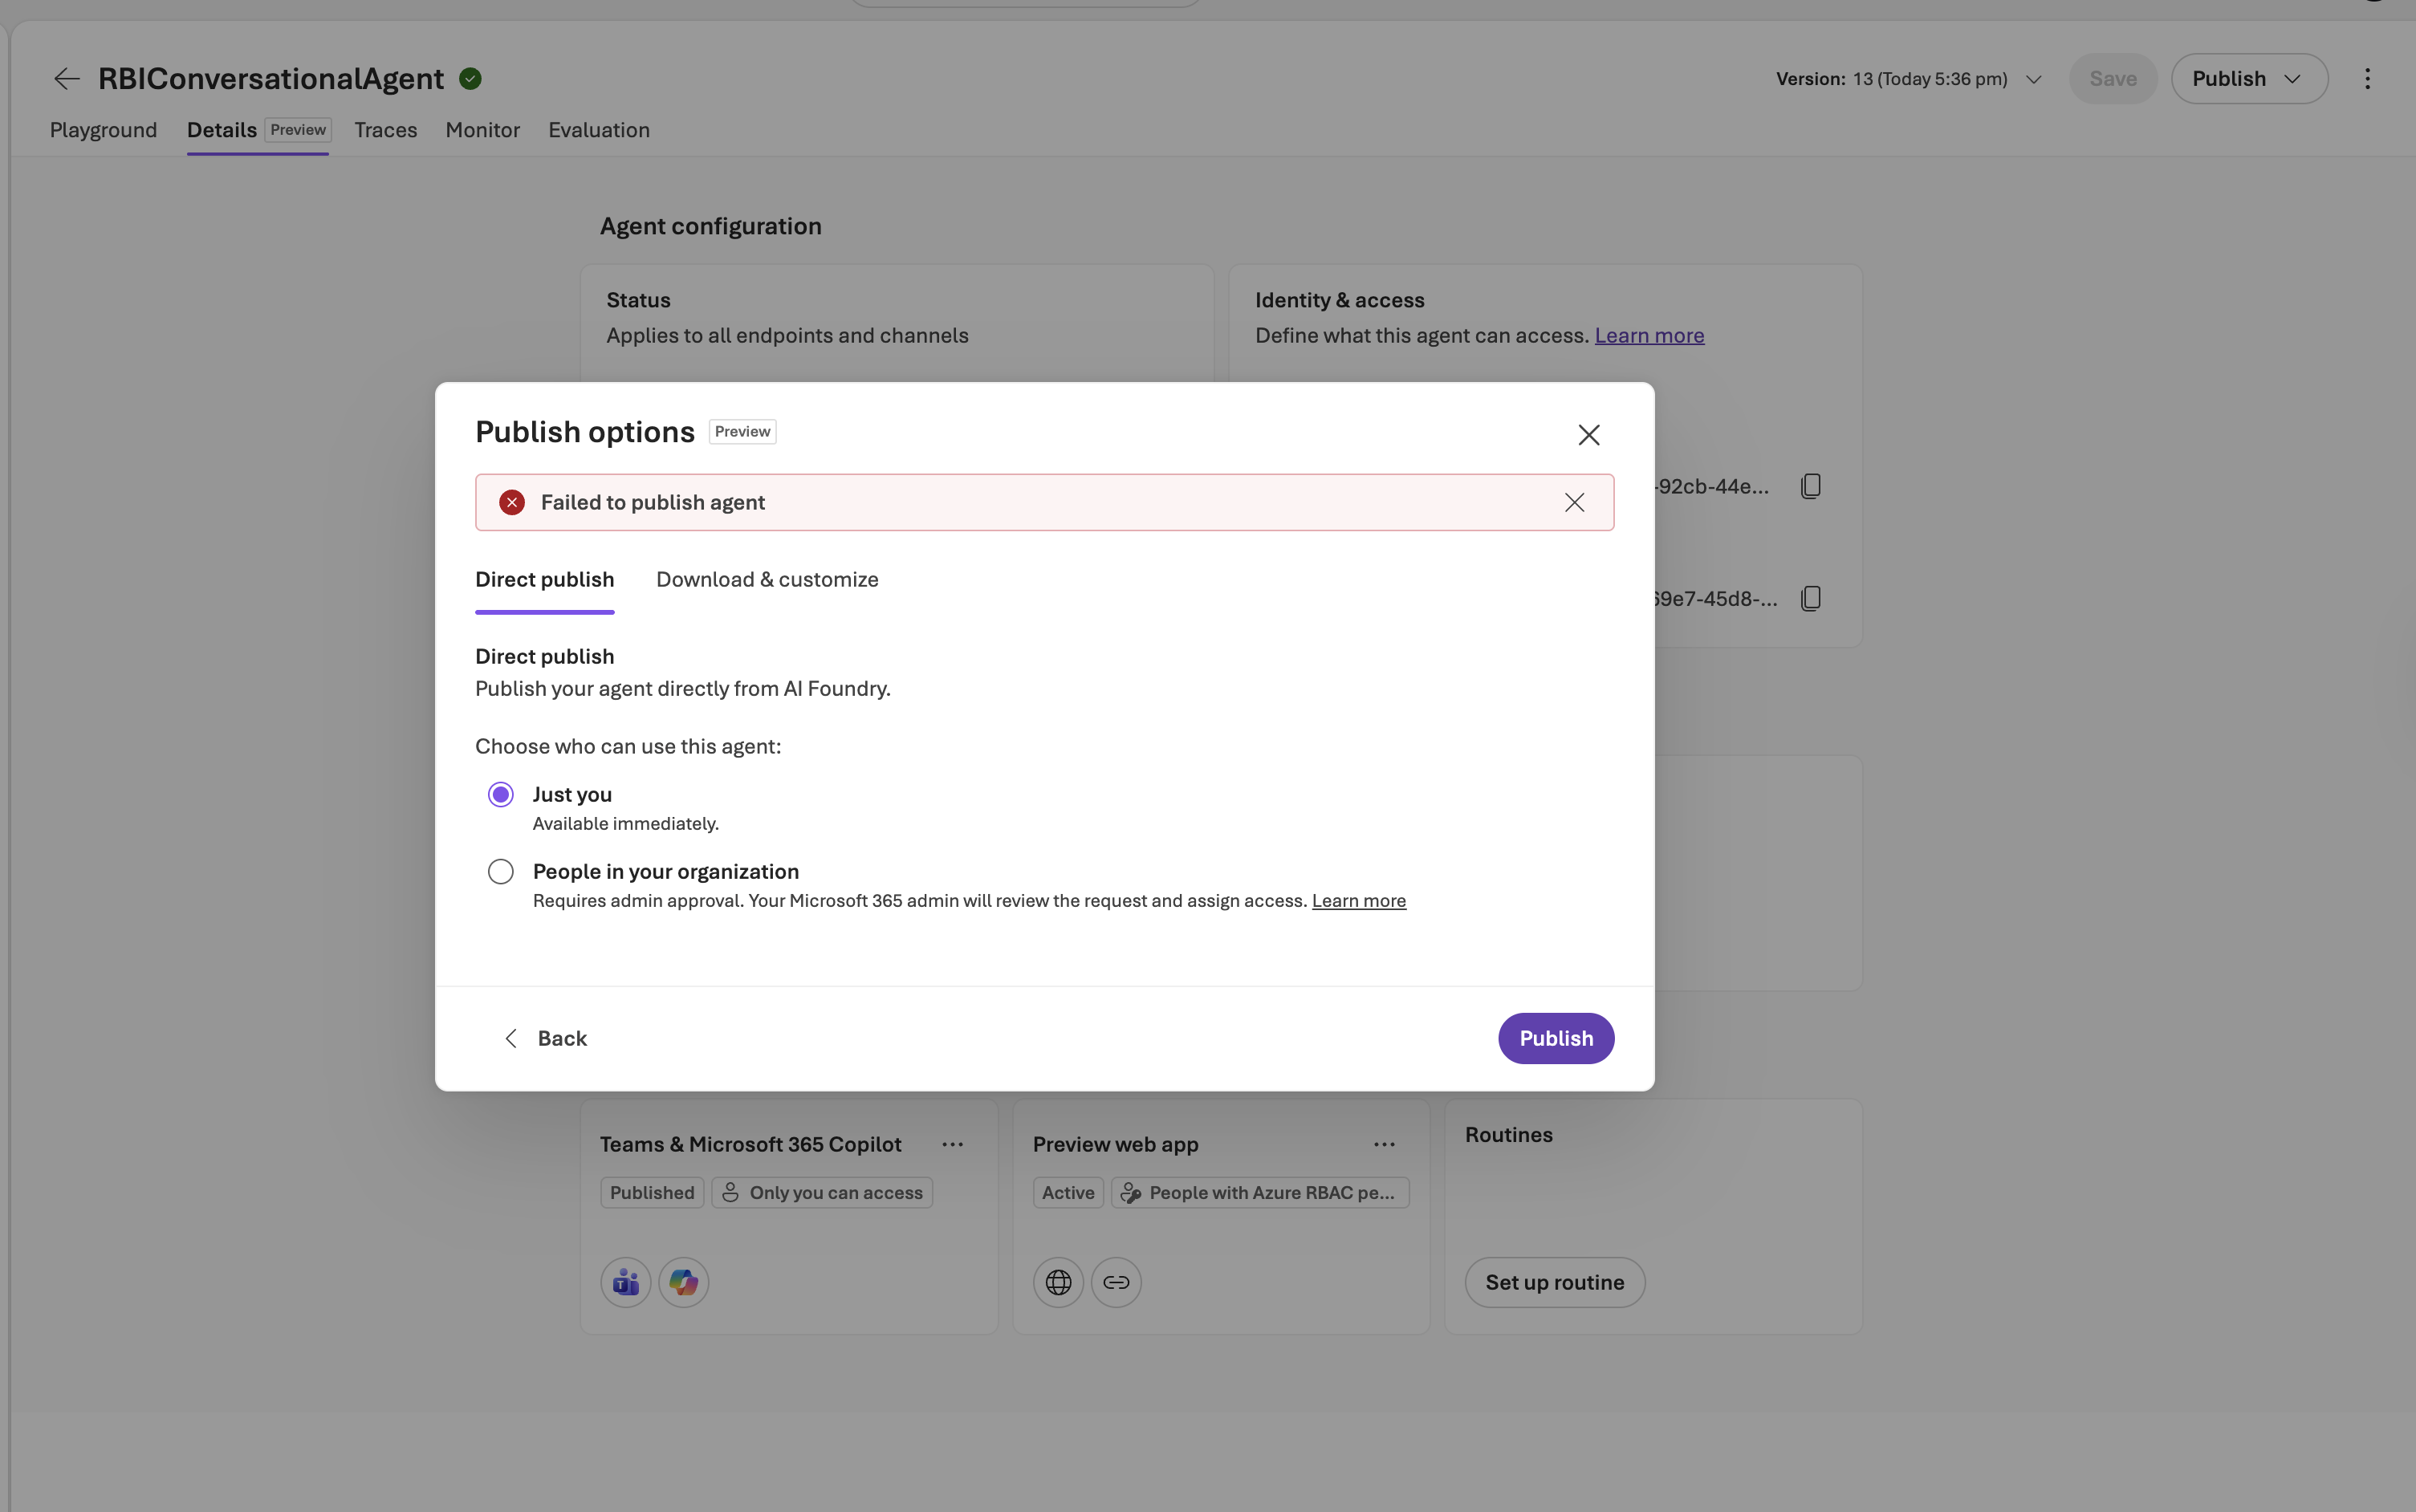Switch to Download & customize tab
2416x1512 pixels.
(768, 580)
